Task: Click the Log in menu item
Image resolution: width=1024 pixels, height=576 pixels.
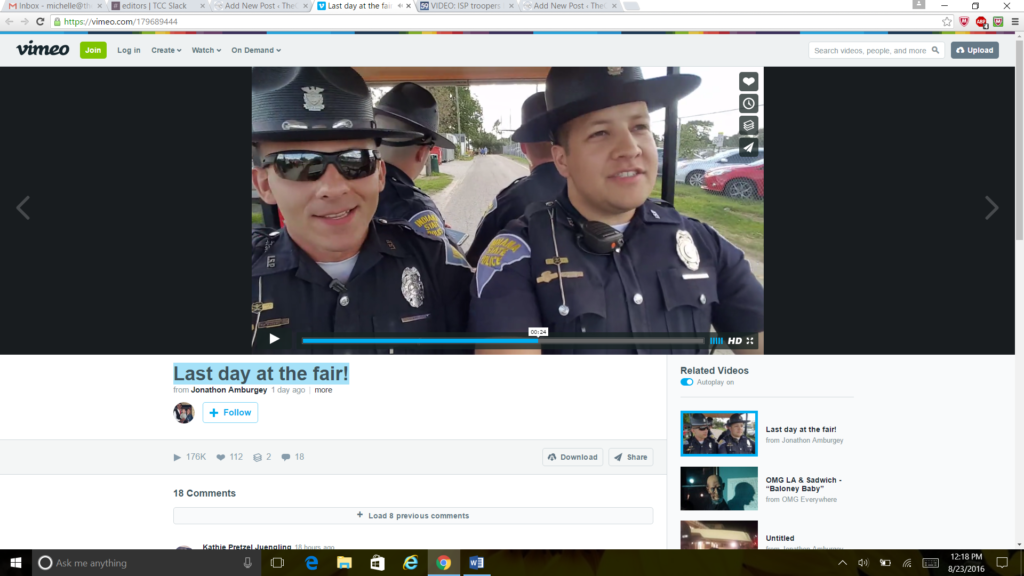Action: (129, 50)
